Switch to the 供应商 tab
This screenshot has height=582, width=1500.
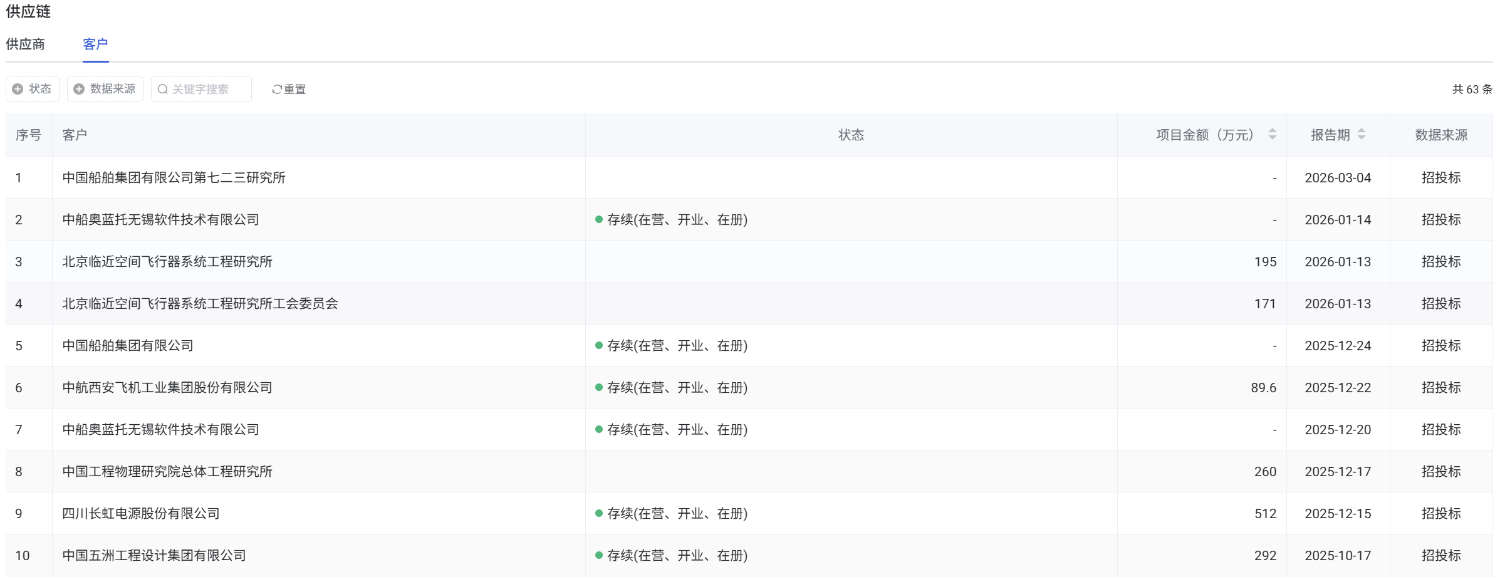[x=25, y=44]
